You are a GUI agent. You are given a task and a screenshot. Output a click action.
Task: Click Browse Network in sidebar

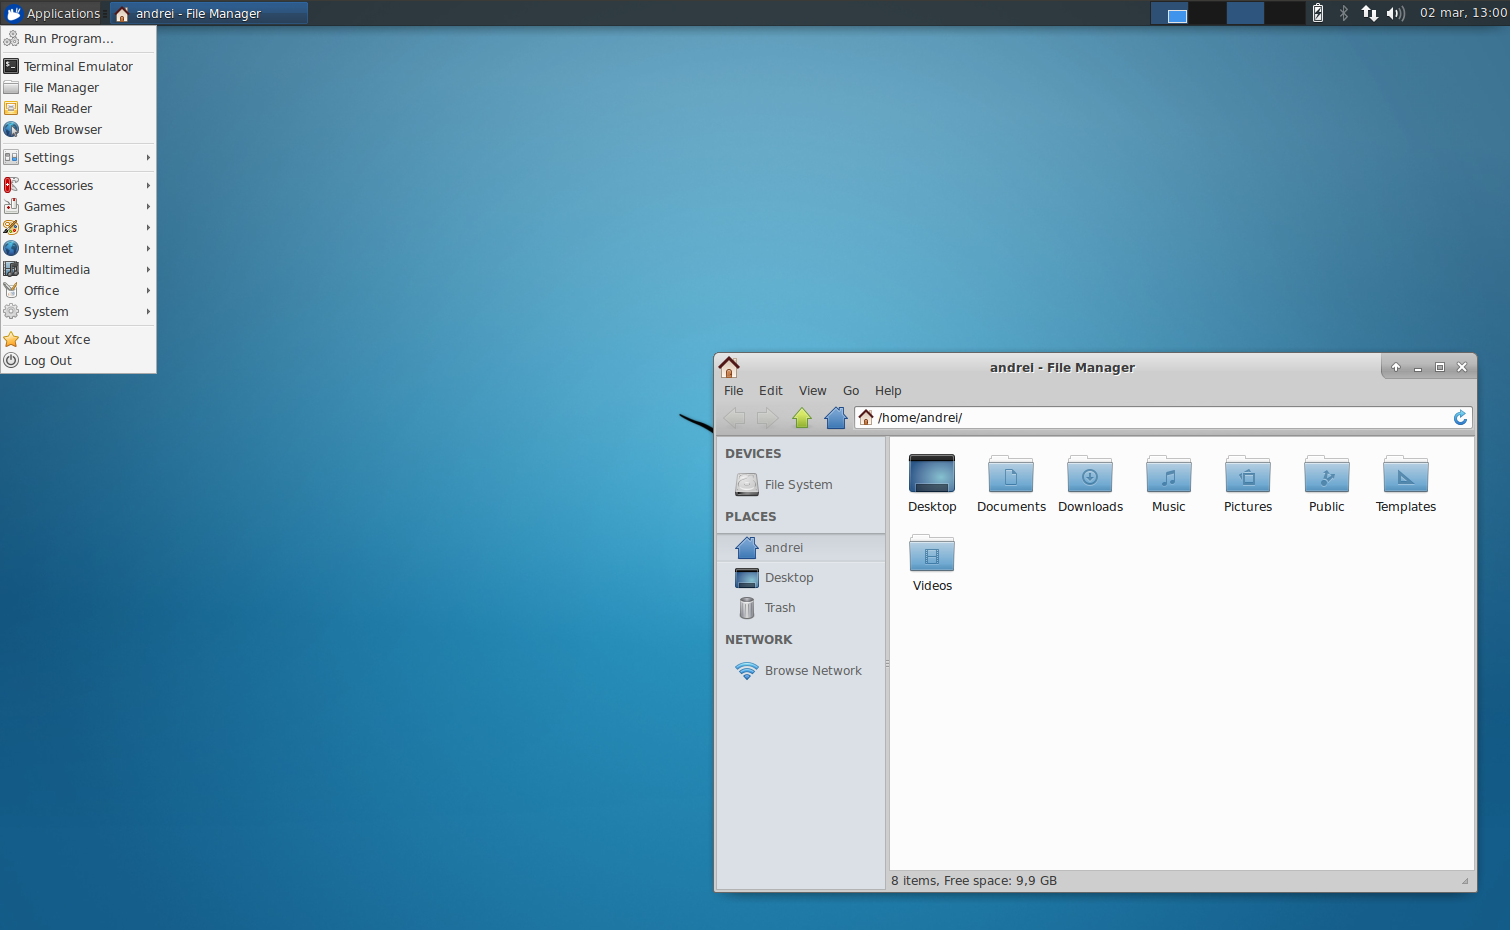(812, 671)
